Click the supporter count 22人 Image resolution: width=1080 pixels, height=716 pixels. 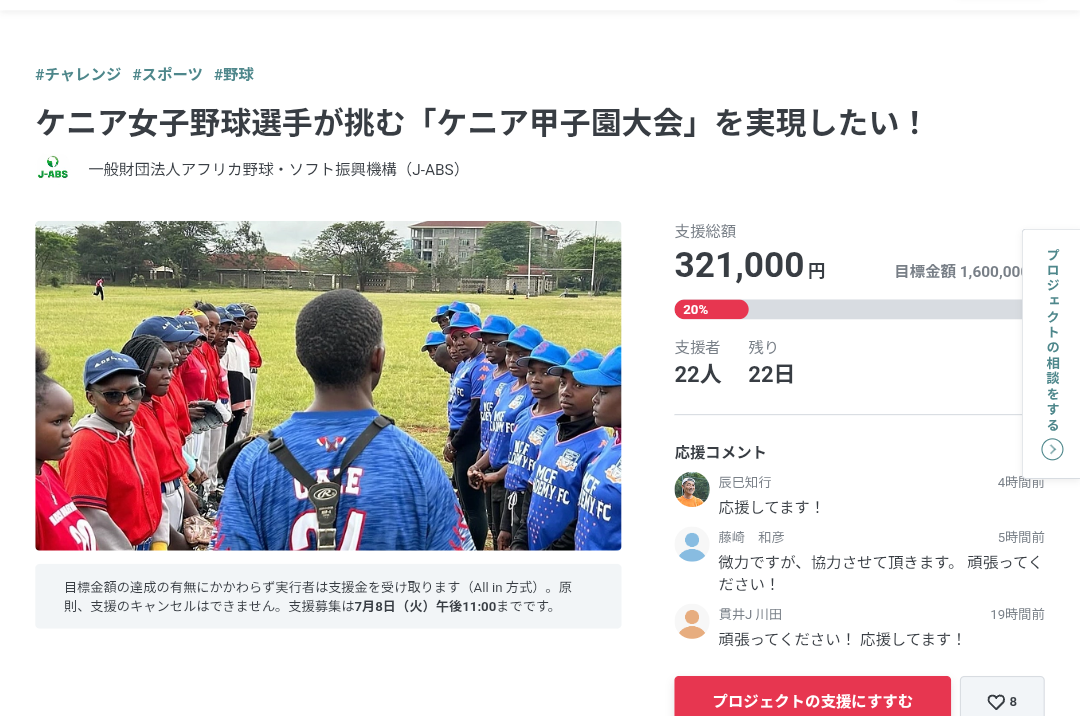[x=697, y=375]
